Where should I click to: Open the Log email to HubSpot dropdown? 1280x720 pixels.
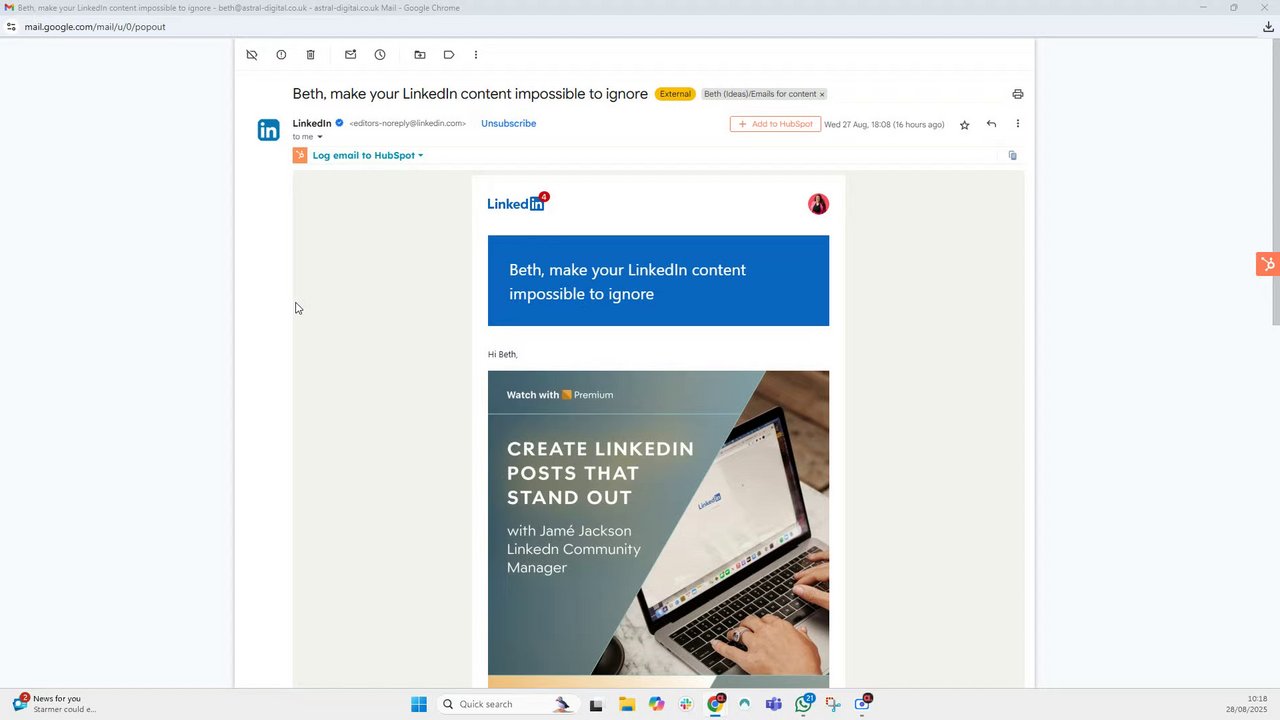368,155
